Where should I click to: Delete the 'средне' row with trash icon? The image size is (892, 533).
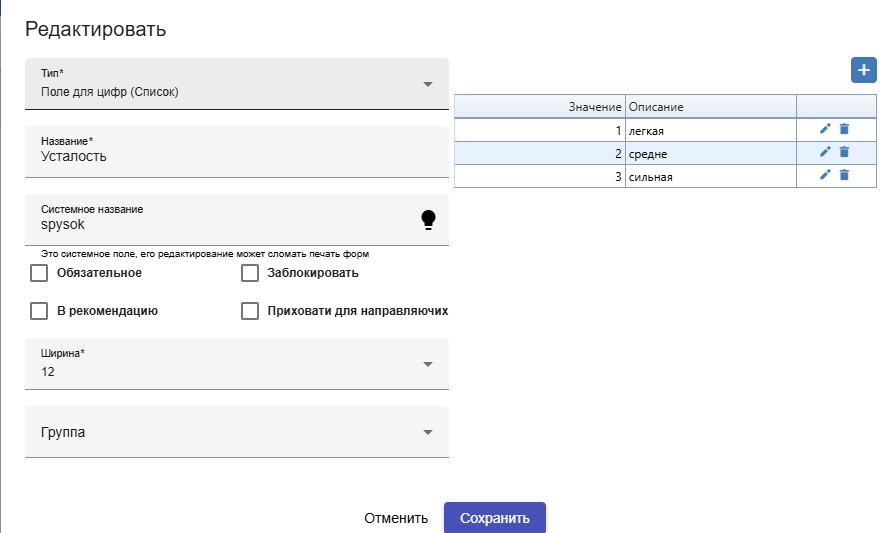[844, 152]
